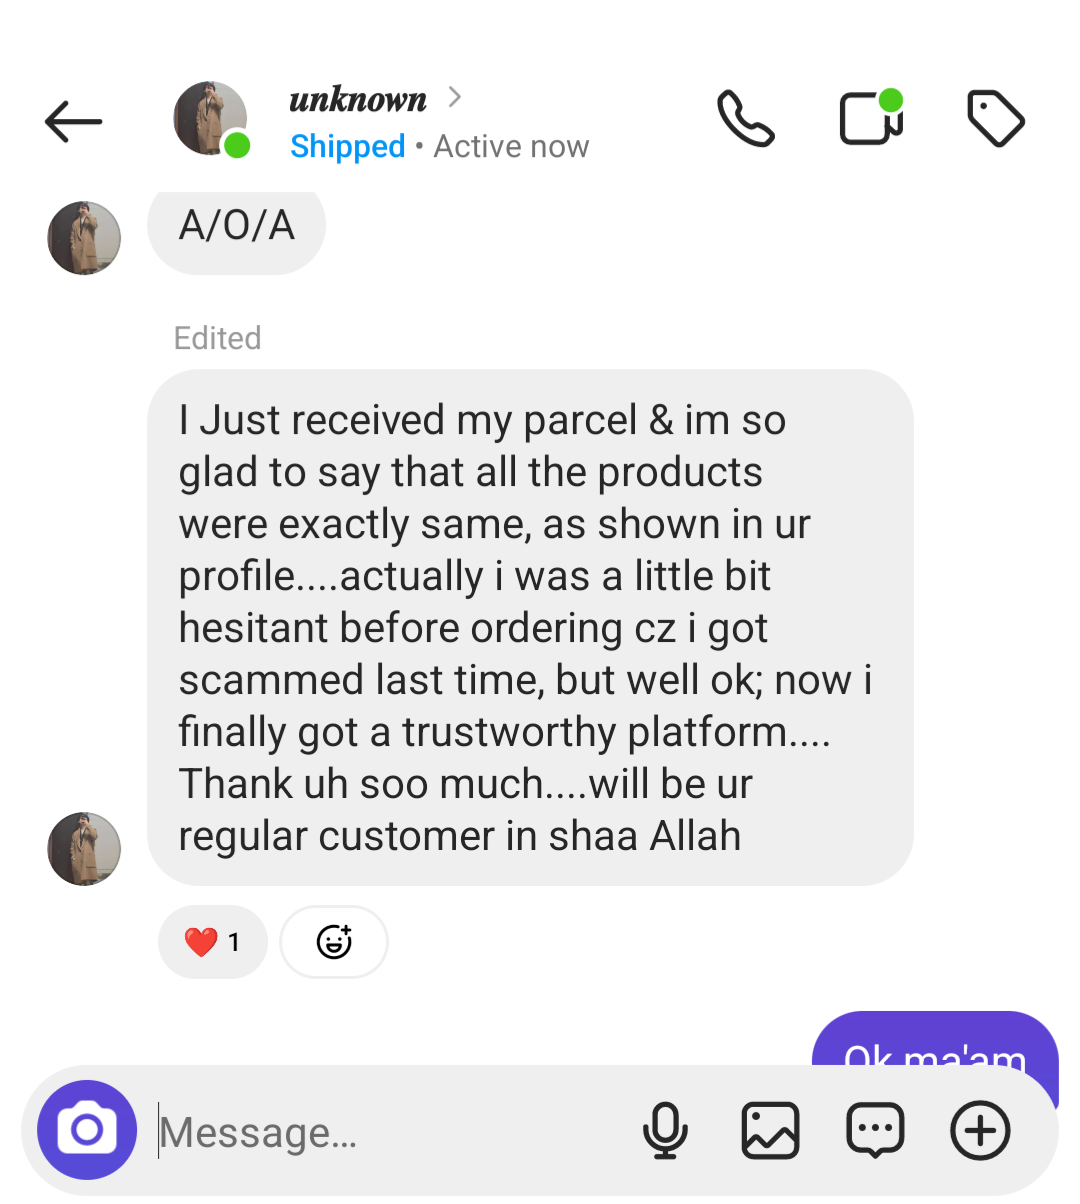Open the plus more options icon
1080x1204 pixels.
tap(980, 1131)
